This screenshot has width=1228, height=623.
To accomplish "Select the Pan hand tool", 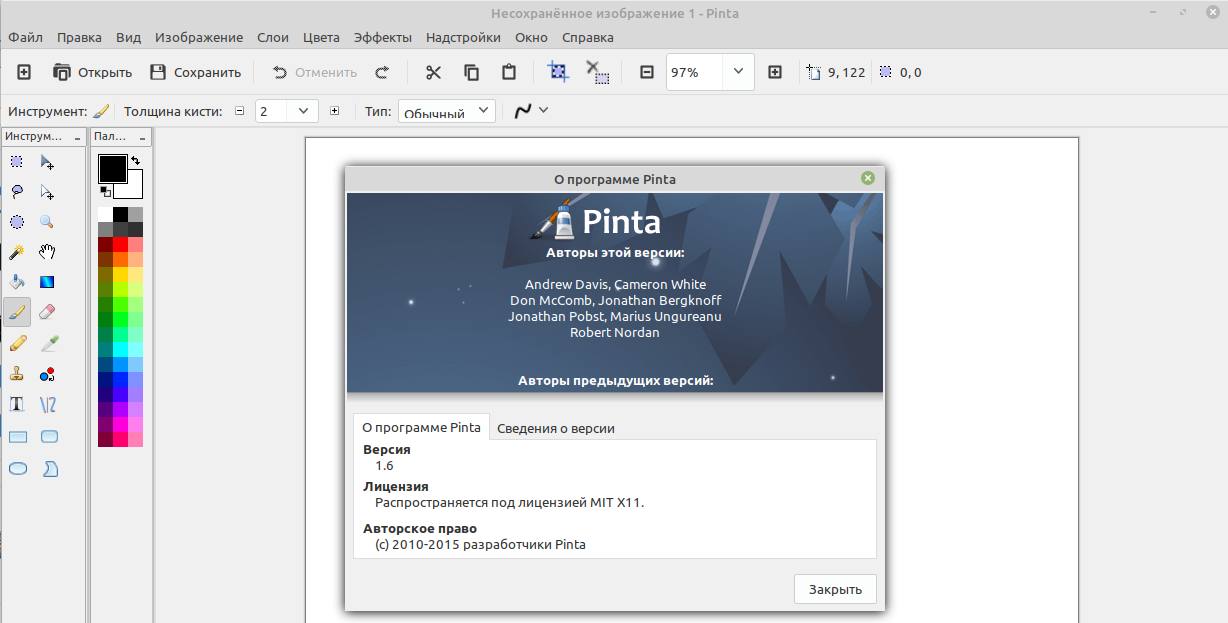I will tap(47, 252).
